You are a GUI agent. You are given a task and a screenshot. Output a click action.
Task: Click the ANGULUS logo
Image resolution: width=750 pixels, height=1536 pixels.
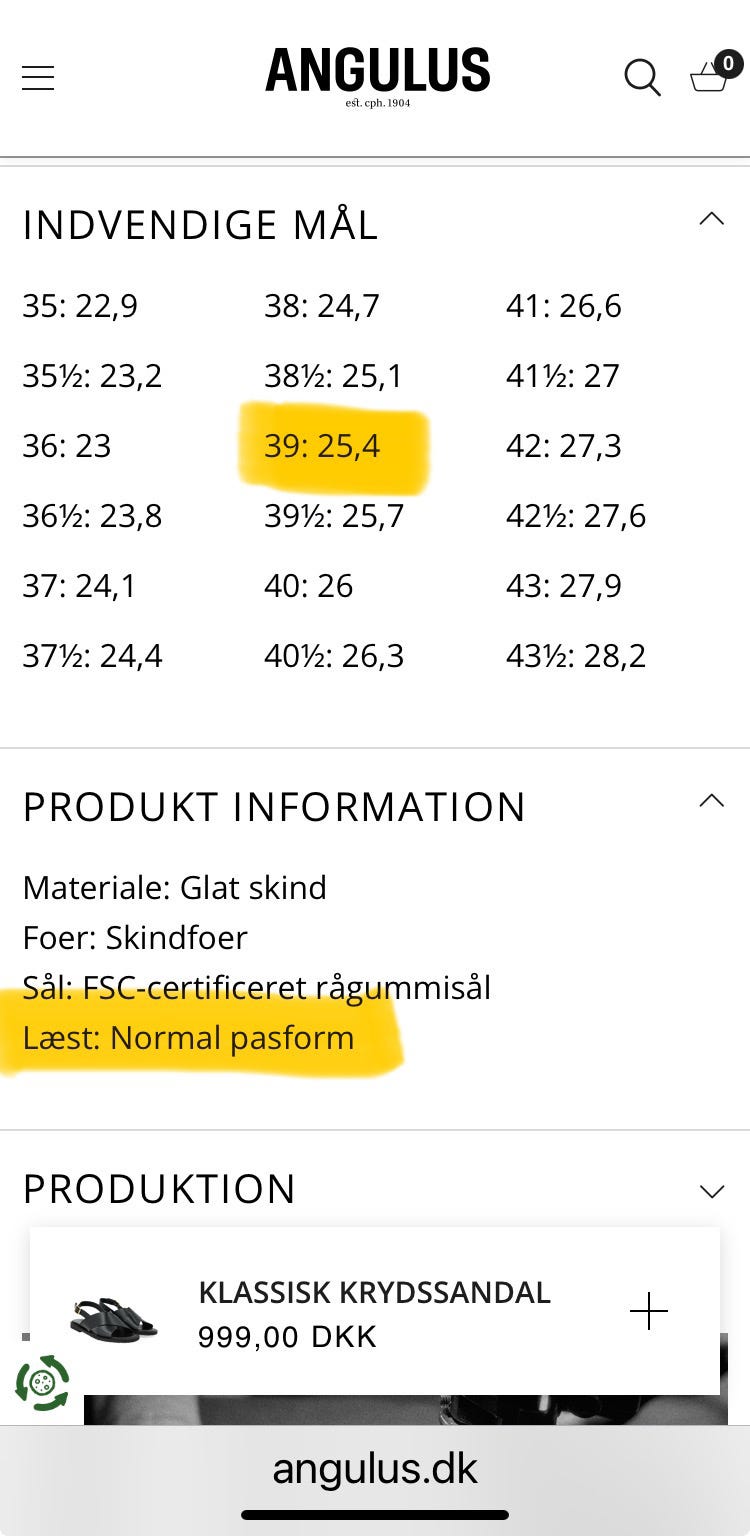point(377,74)
